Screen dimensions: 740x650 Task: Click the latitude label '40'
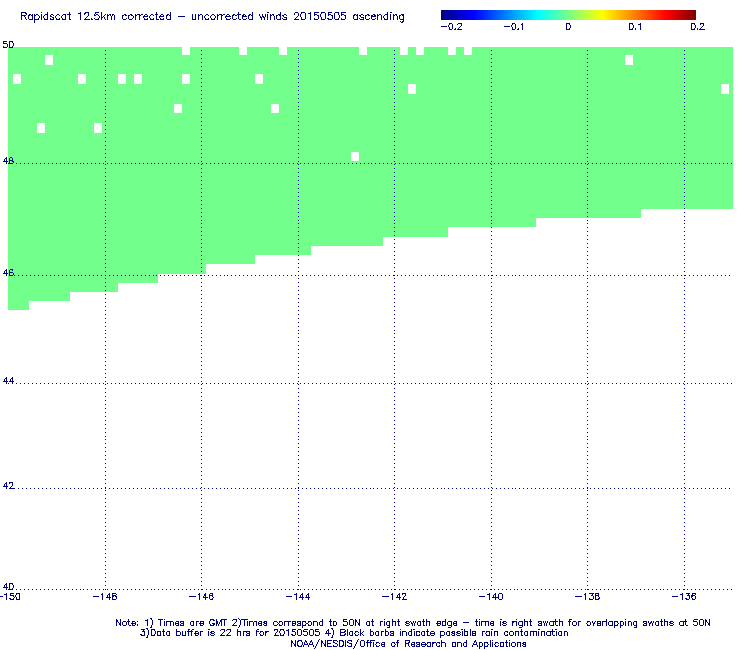(8, 587)
